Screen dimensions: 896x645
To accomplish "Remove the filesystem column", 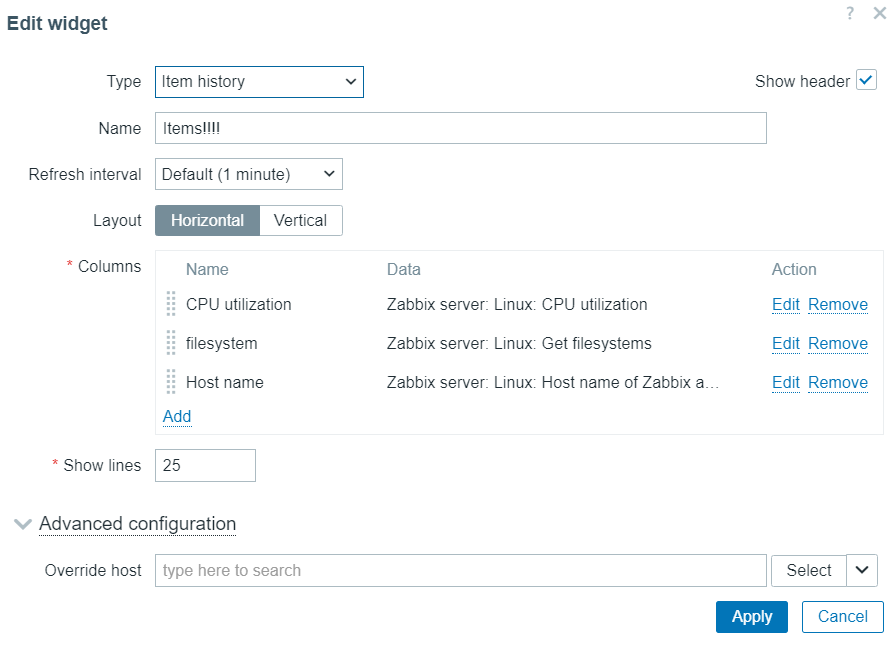I will (838, 343).
